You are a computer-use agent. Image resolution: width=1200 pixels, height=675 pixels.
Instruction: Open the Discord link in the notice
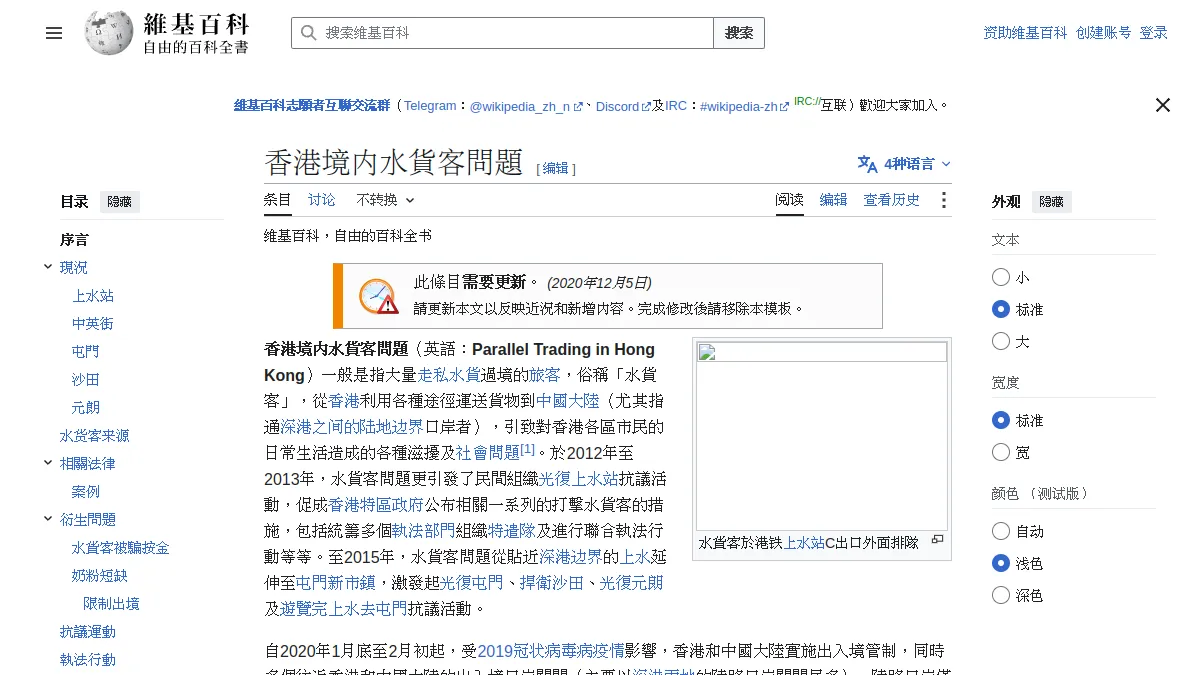point(623,106)
